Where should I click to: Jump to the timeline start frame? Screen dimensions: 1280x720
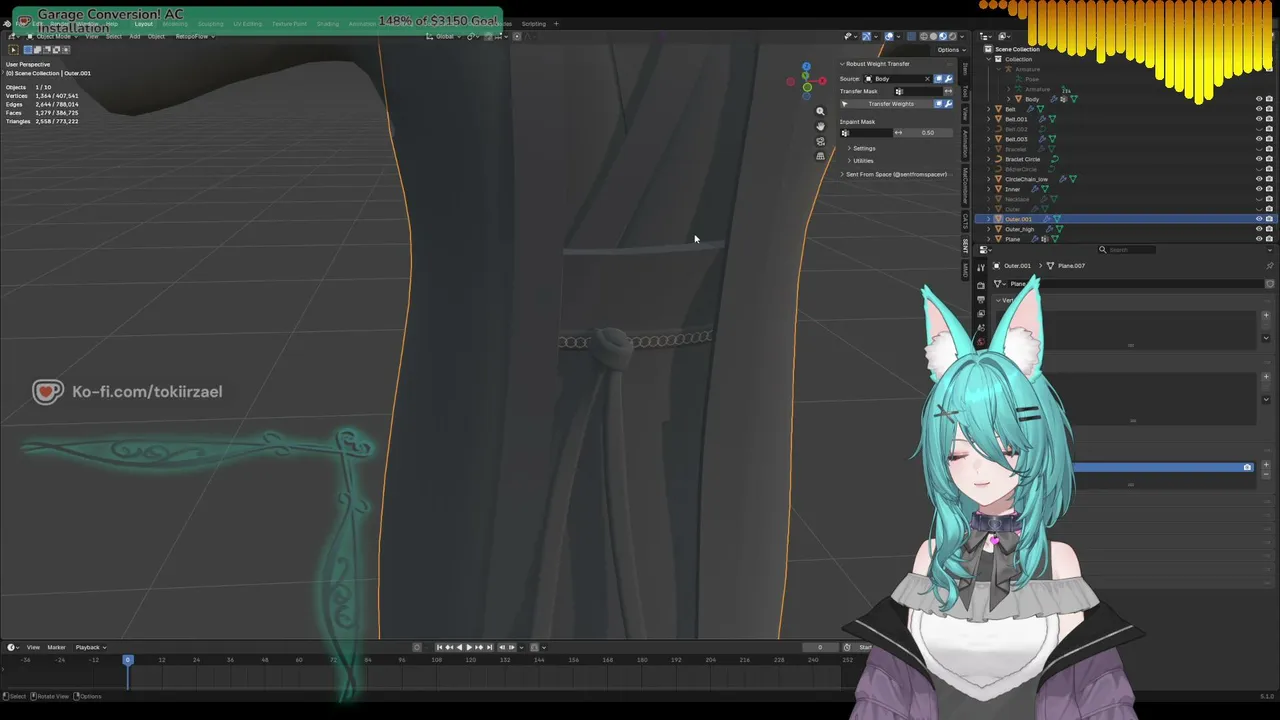tap(438, 647)
